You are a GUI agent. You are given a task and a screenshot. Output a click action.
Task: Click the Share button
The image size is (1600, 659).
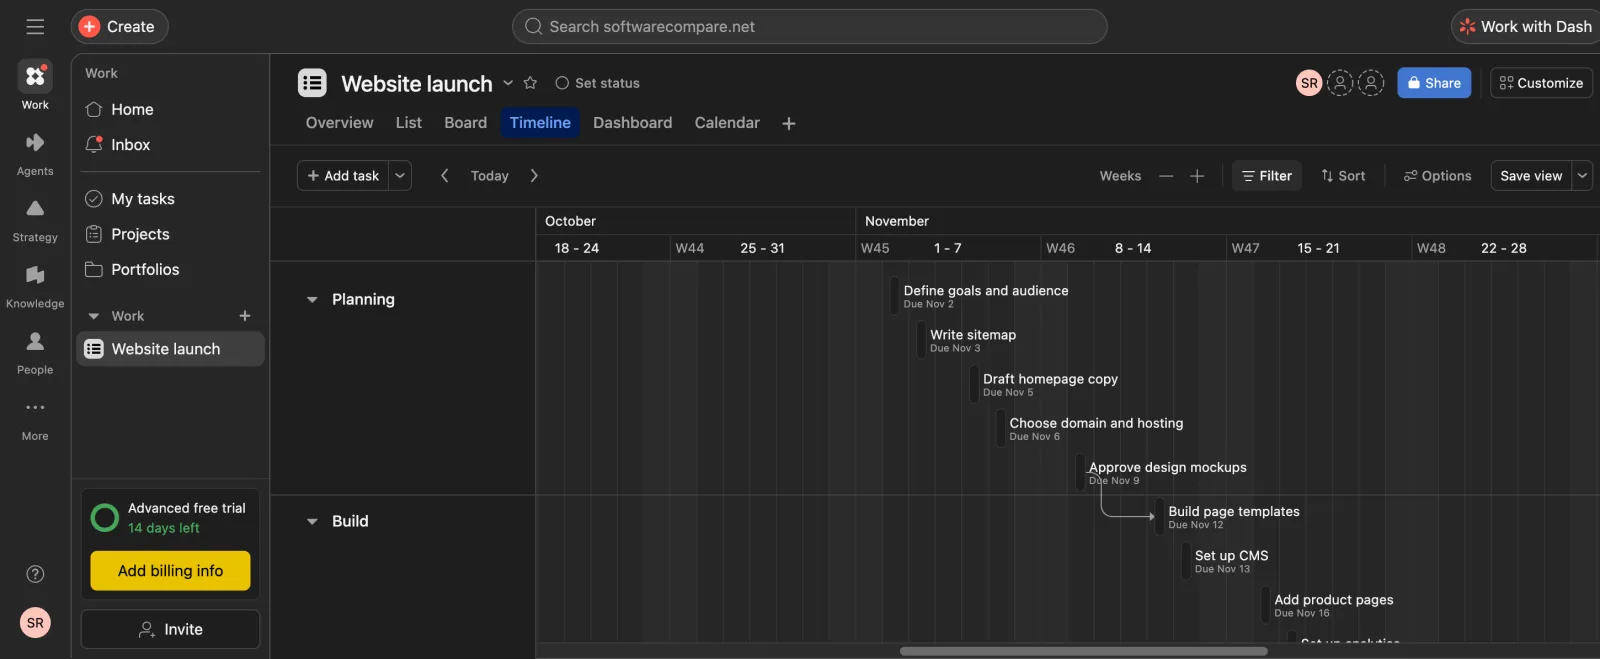[1434, 83]
